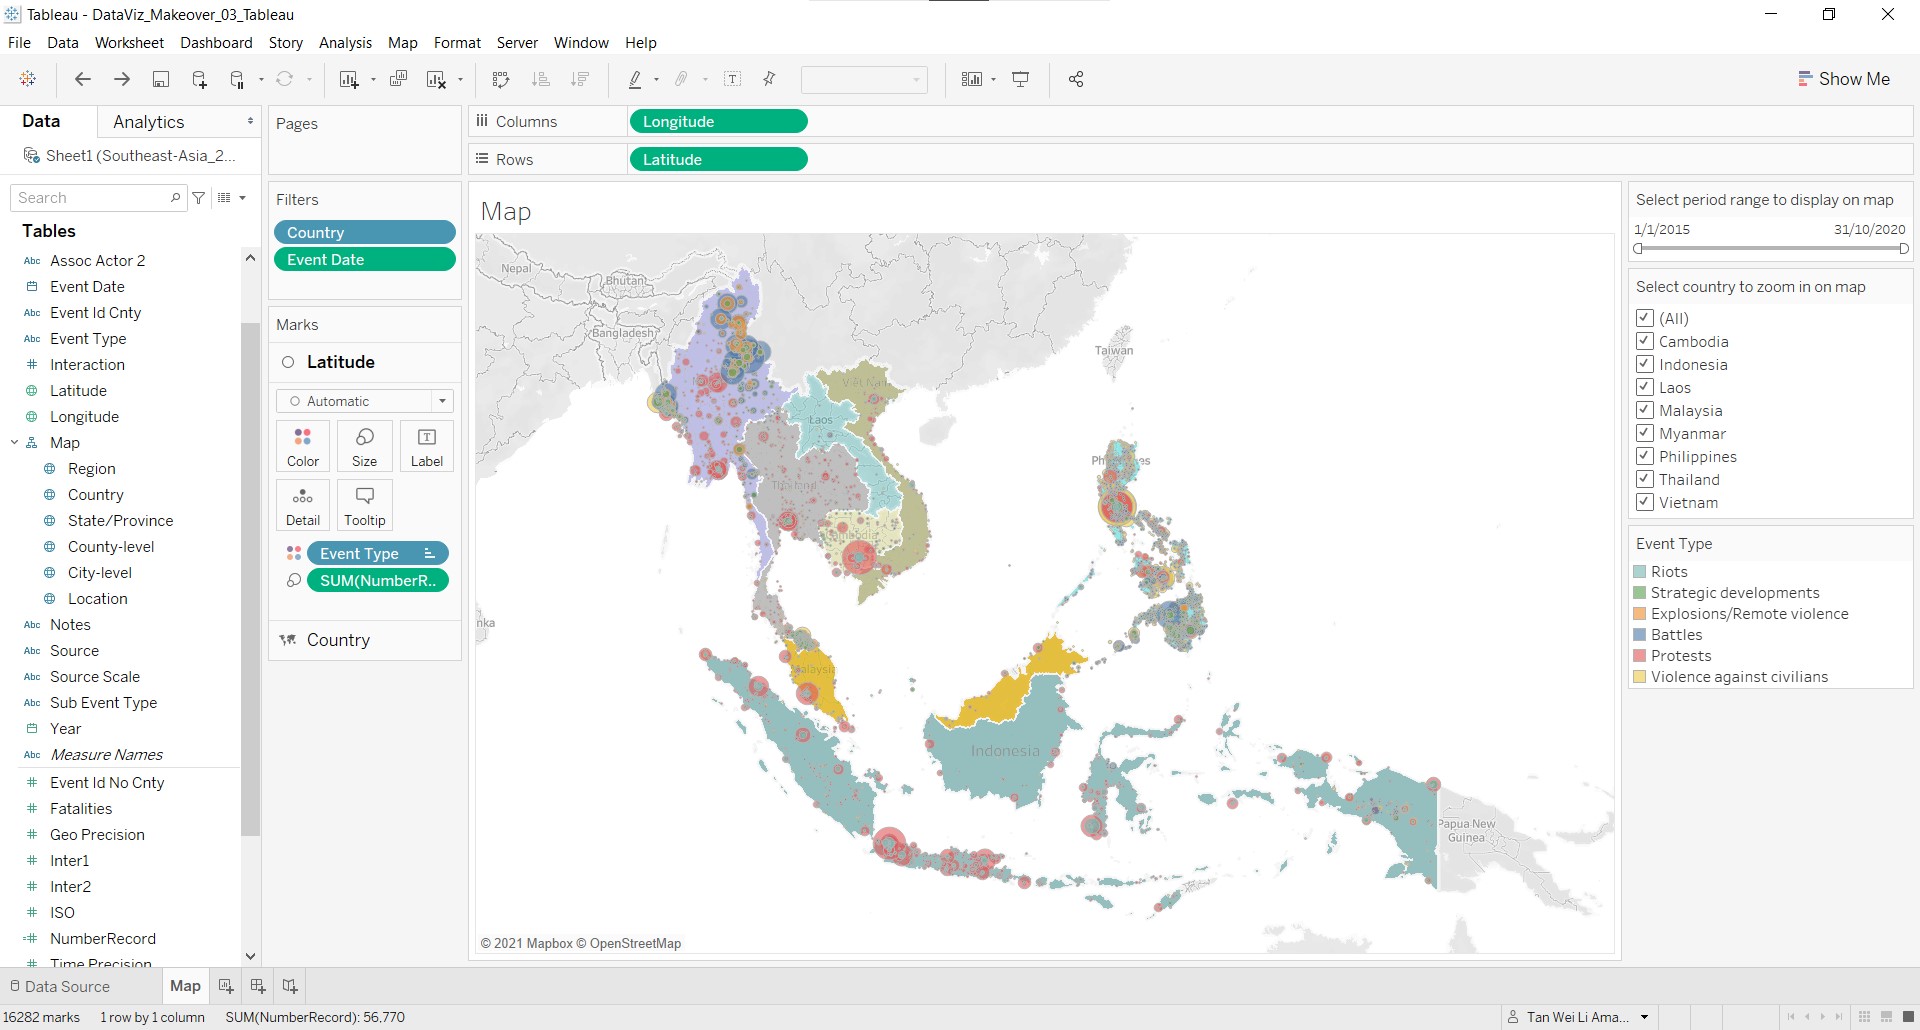Open the Color marks card
The height and width of the screenshot is (1030, 1920).
pyautogui.click(x=303, y=446)
